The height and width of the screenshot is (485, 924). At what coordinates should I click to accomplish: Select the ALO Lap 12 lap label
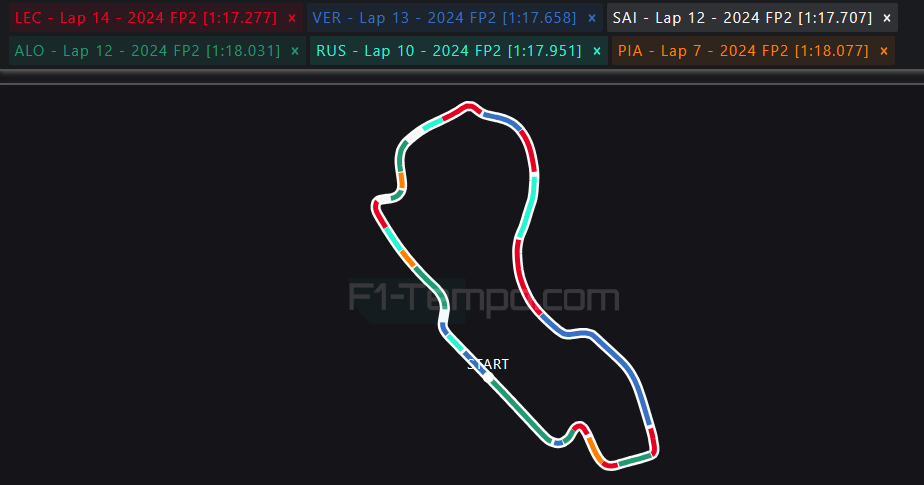pos(147,51)
